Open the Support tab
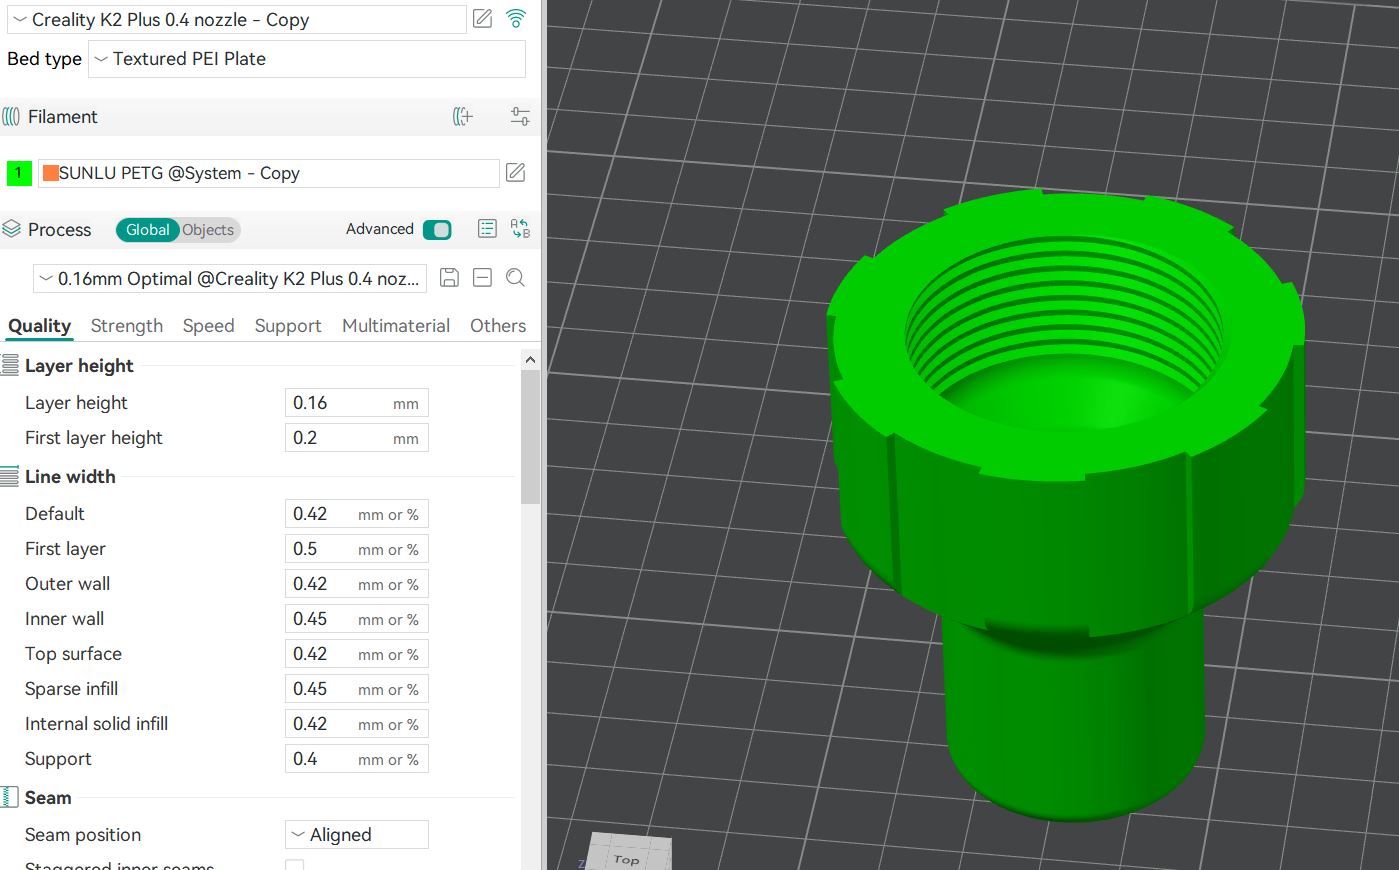Screen dimensions: 1399x870 (288, 326)
